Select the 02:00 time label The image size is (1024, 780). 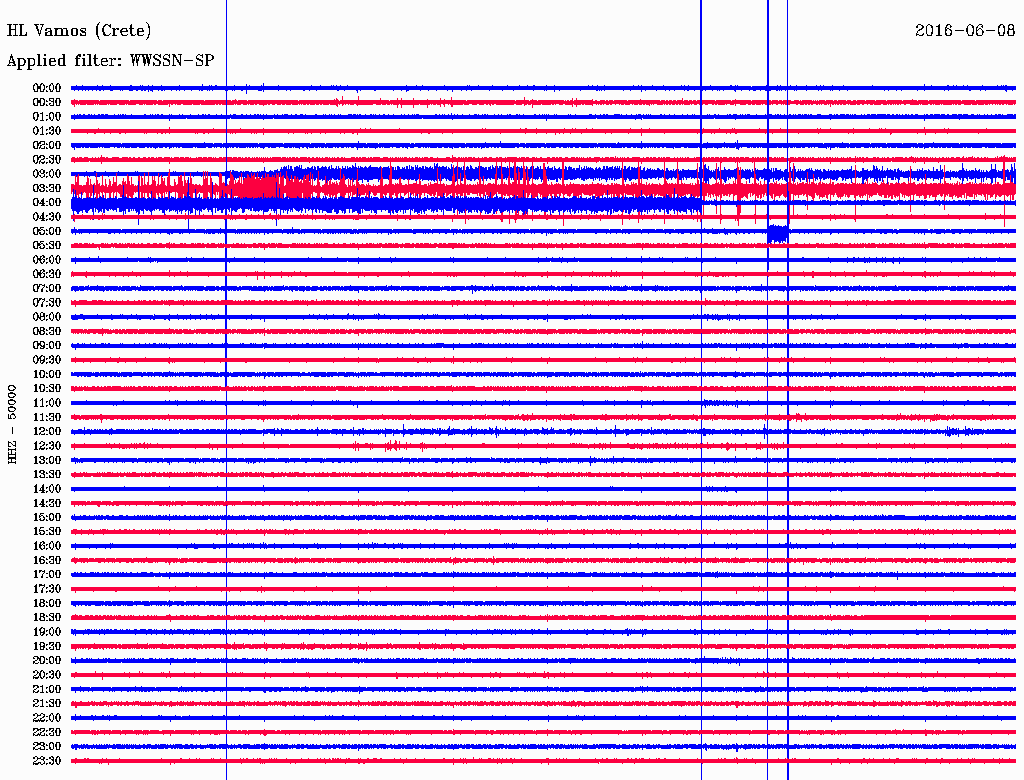[47, 145]
